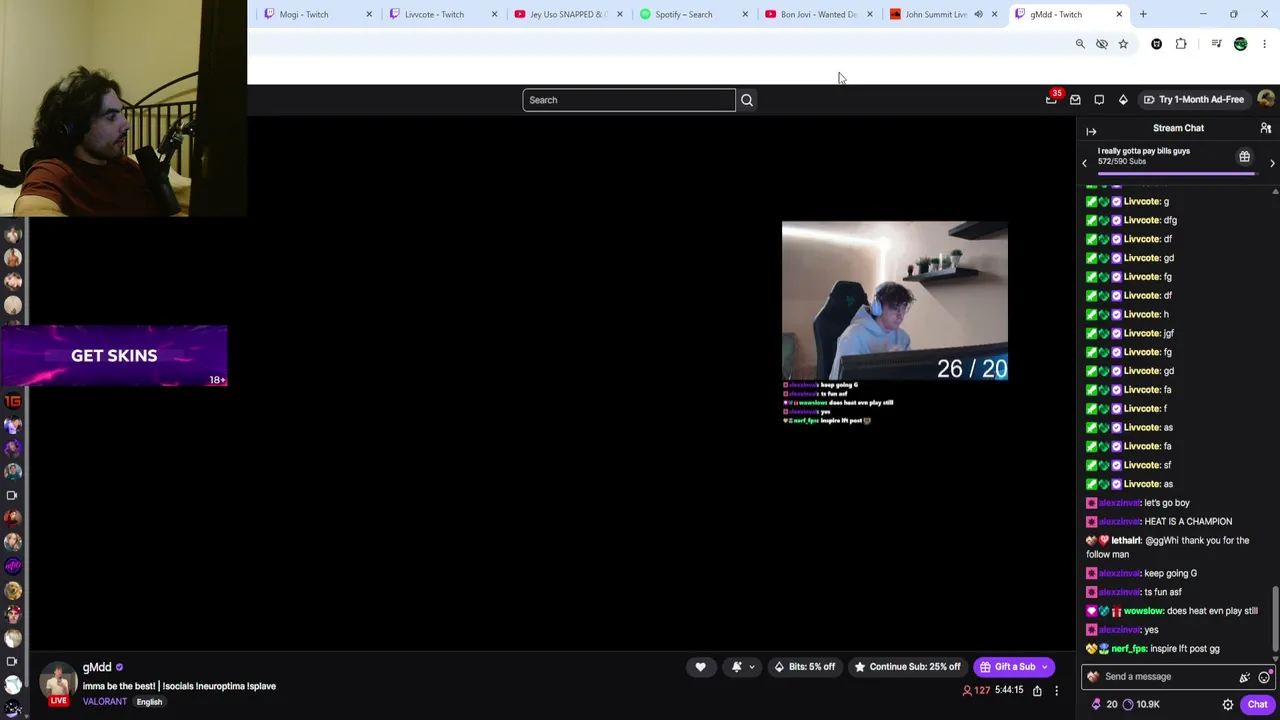Open Chrome media control icon
The height and width of the screenshot is (720, 1280).
pyautogui.click(x=1216, y=44)
